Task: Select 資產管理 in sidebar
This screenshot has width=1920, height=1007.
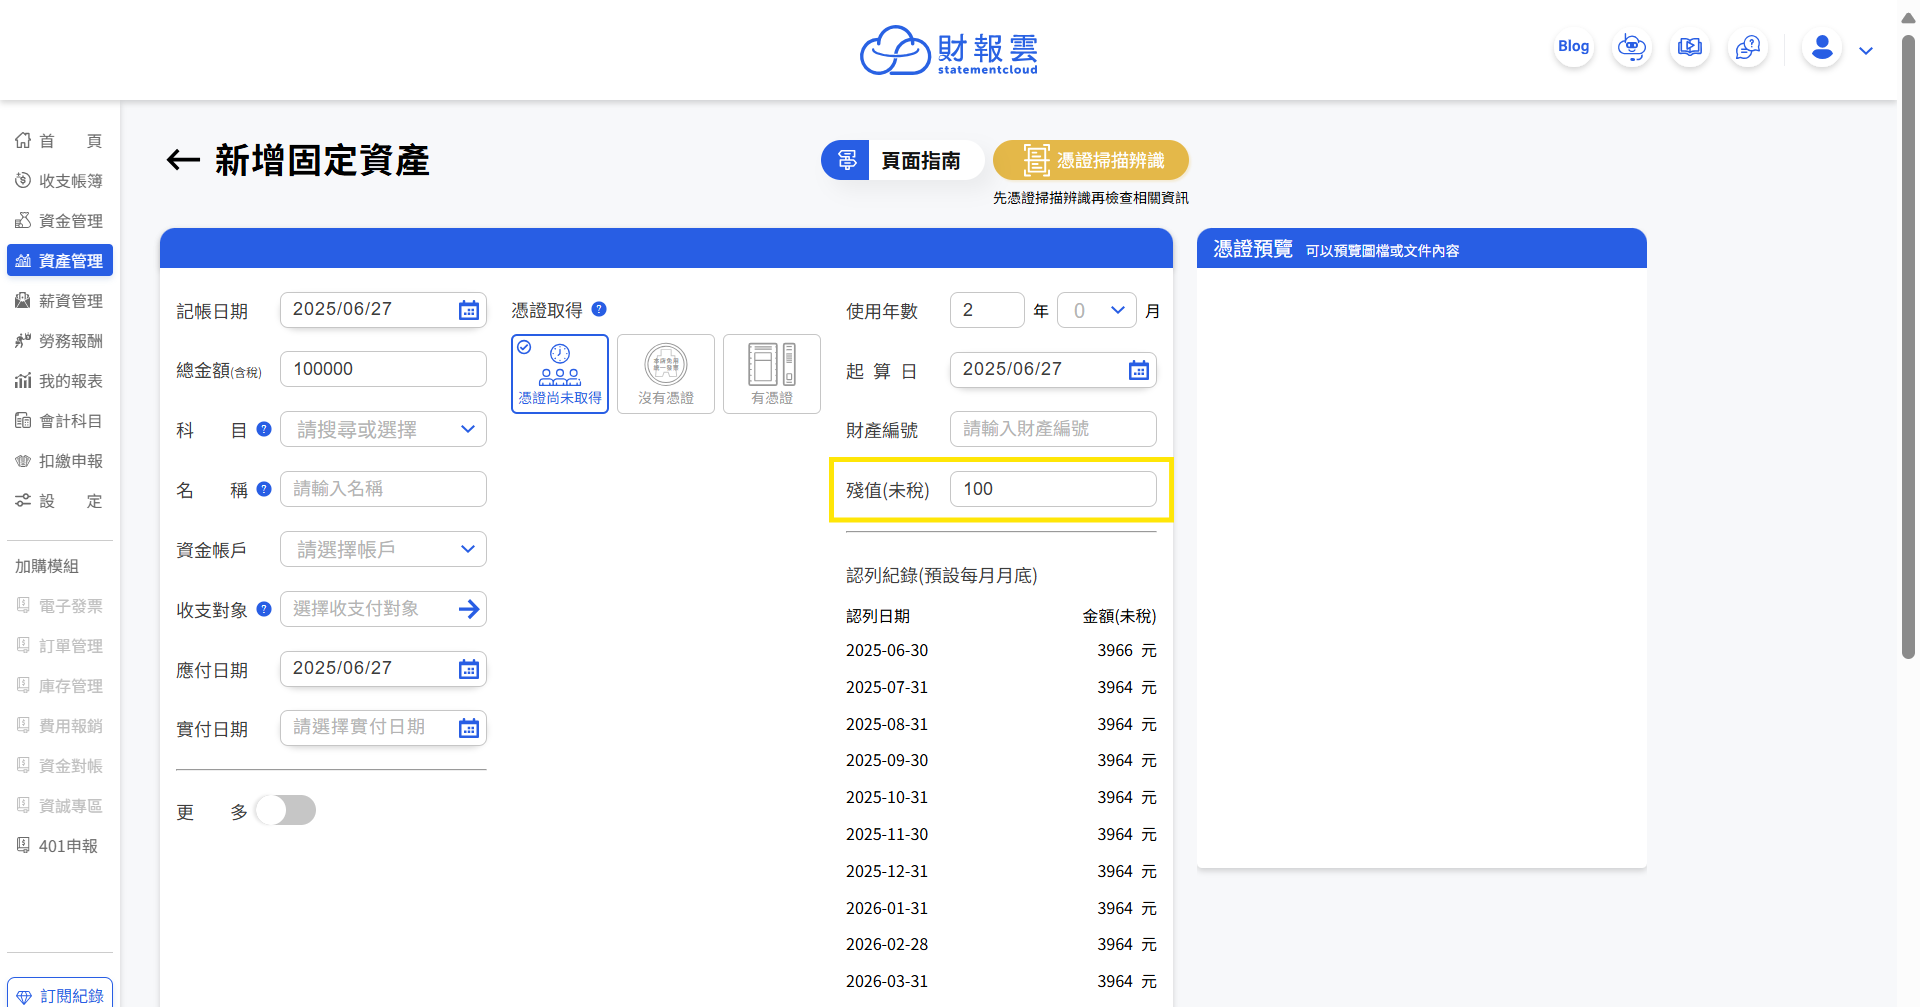Action: tap(60, 261)
